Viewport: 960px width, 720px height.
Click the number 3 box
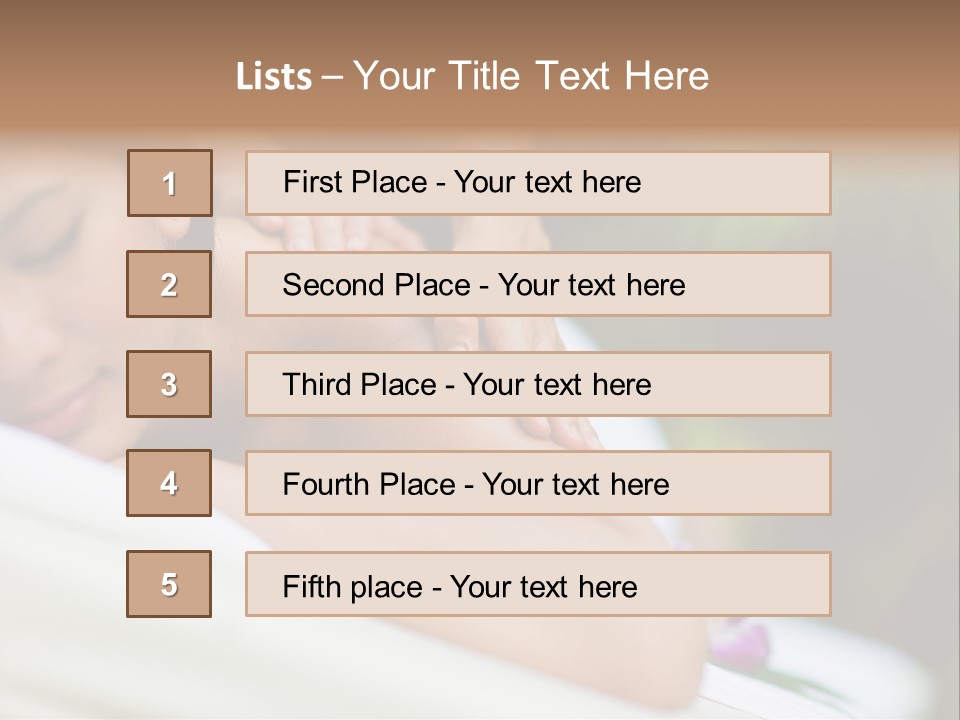pyautogui.click(x=169, y=384)
